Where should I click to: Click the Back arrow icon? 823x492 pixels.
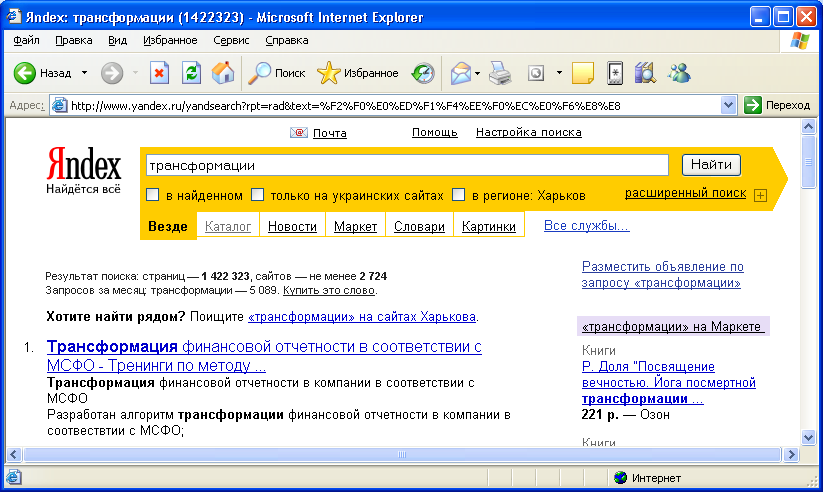point(24,73)
